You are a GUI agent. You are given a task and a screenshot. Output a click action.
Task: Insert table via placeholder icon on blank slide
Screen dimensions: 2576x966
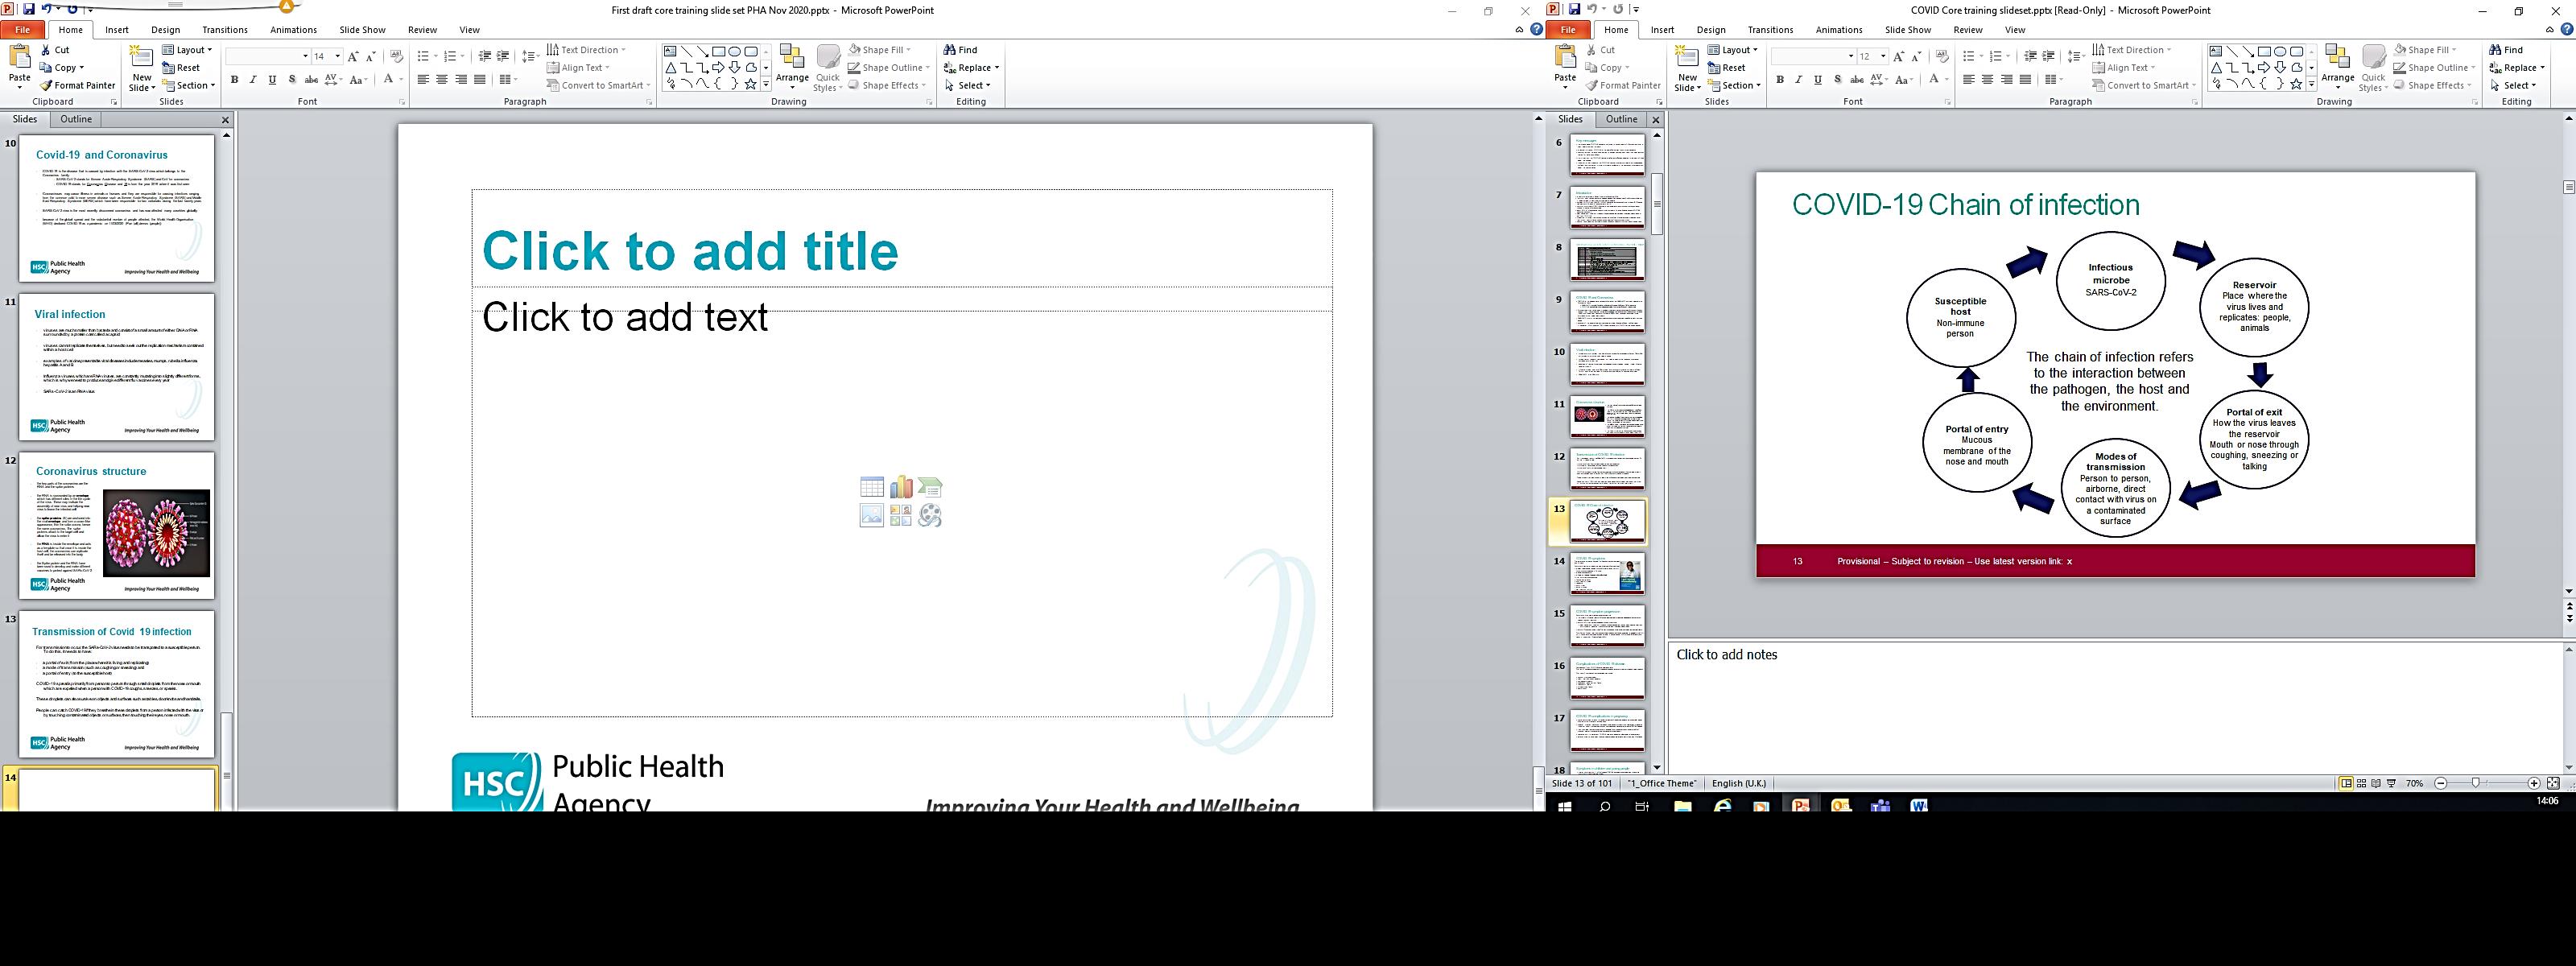click(x=871, y=487)
